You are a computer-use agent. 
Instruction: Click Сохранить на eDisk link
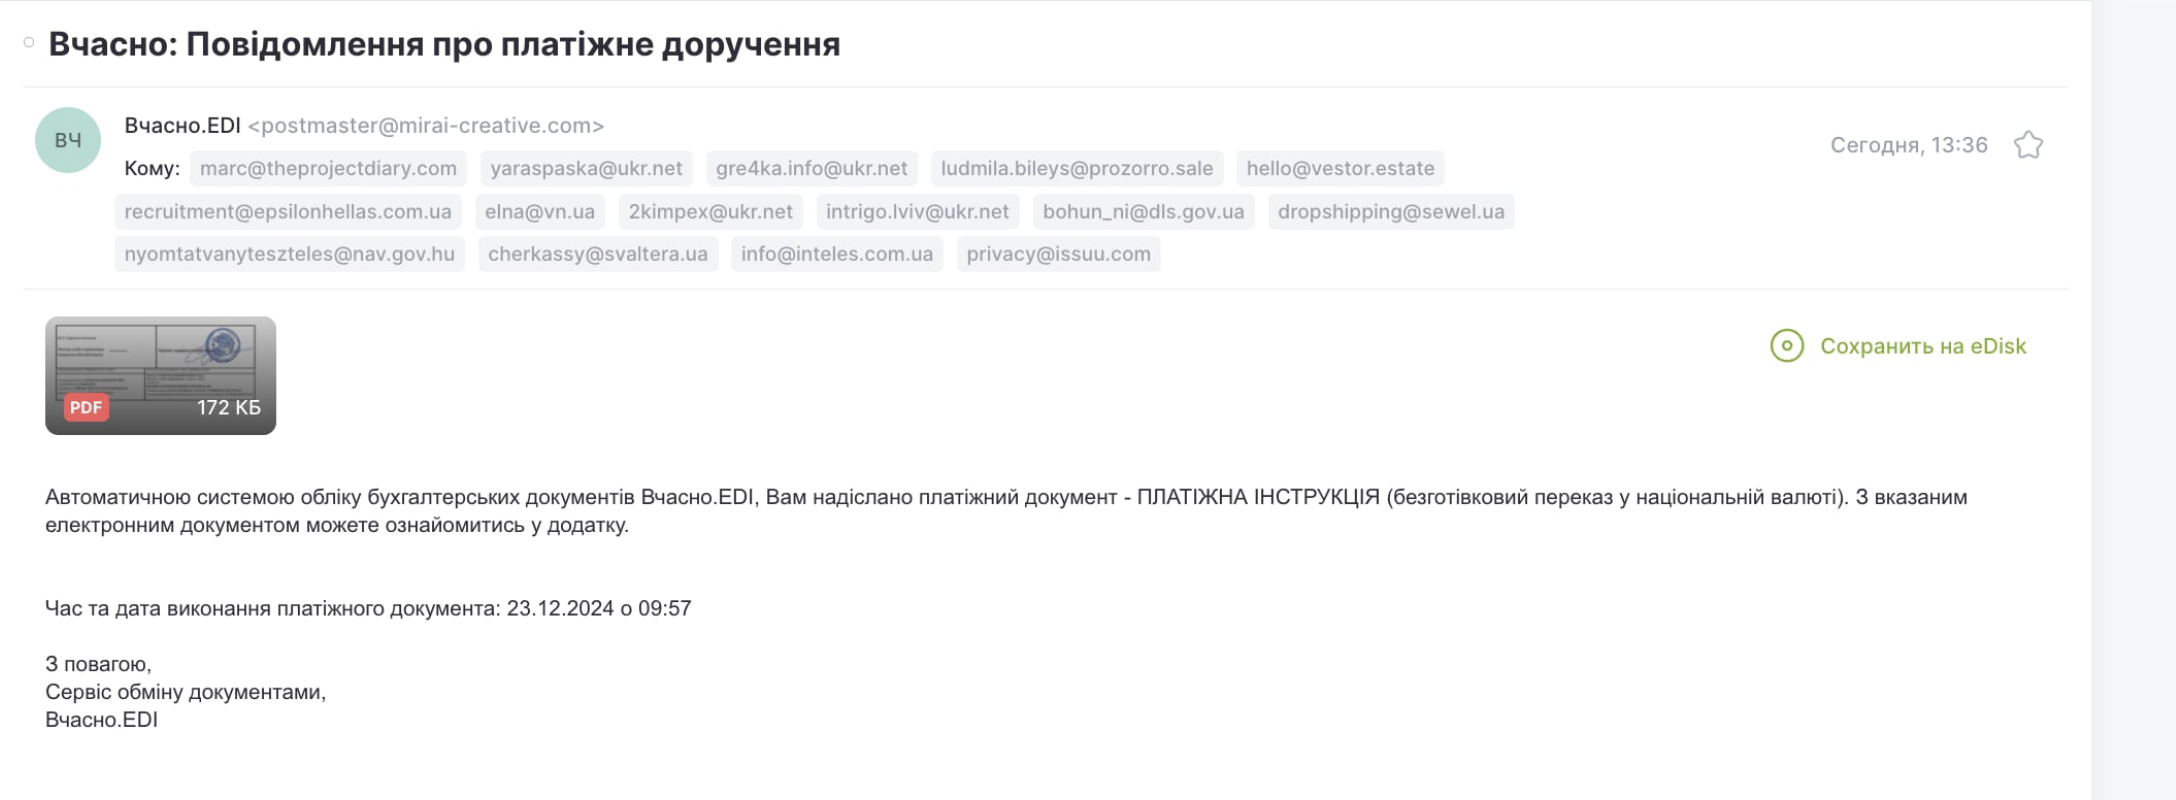[1922, 346]
